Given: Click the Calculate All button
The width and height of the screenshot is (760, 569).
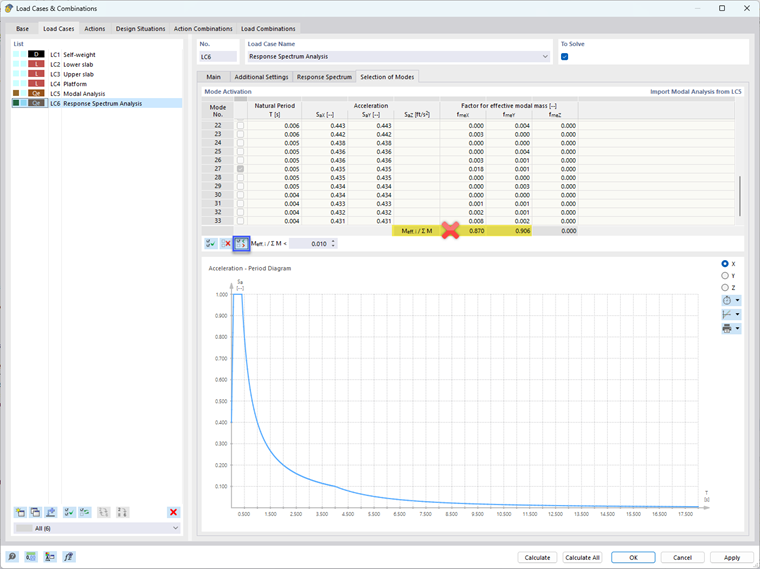Looking at the screenshot, I should pyautogui.click(x=582, y=557).
